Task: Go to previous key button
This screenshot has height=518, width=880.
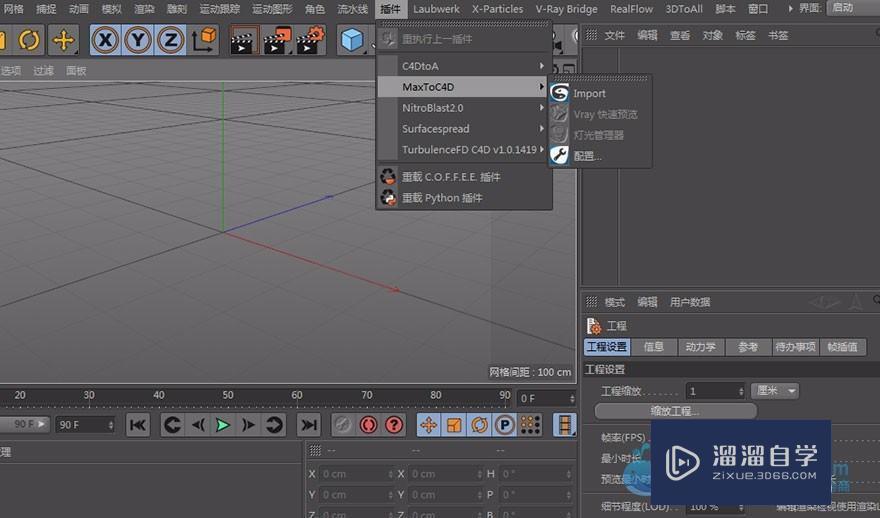Action: pyautogui.click(x=172, y=425)
